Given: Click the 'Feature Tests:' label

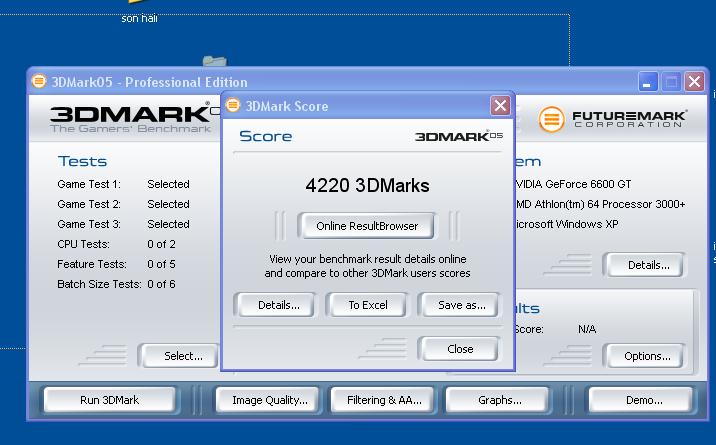Looking at the screenshot, I should tap(92, 264).
